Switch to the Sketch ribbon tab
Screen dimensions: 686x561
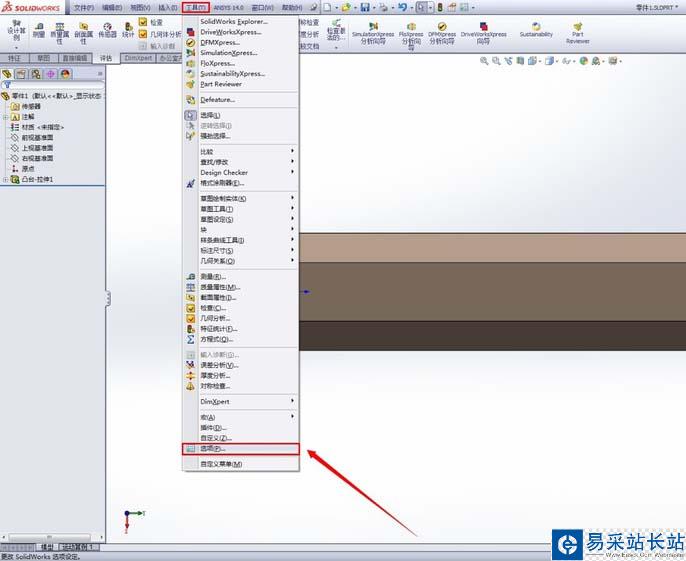click(x=44, y=58)
